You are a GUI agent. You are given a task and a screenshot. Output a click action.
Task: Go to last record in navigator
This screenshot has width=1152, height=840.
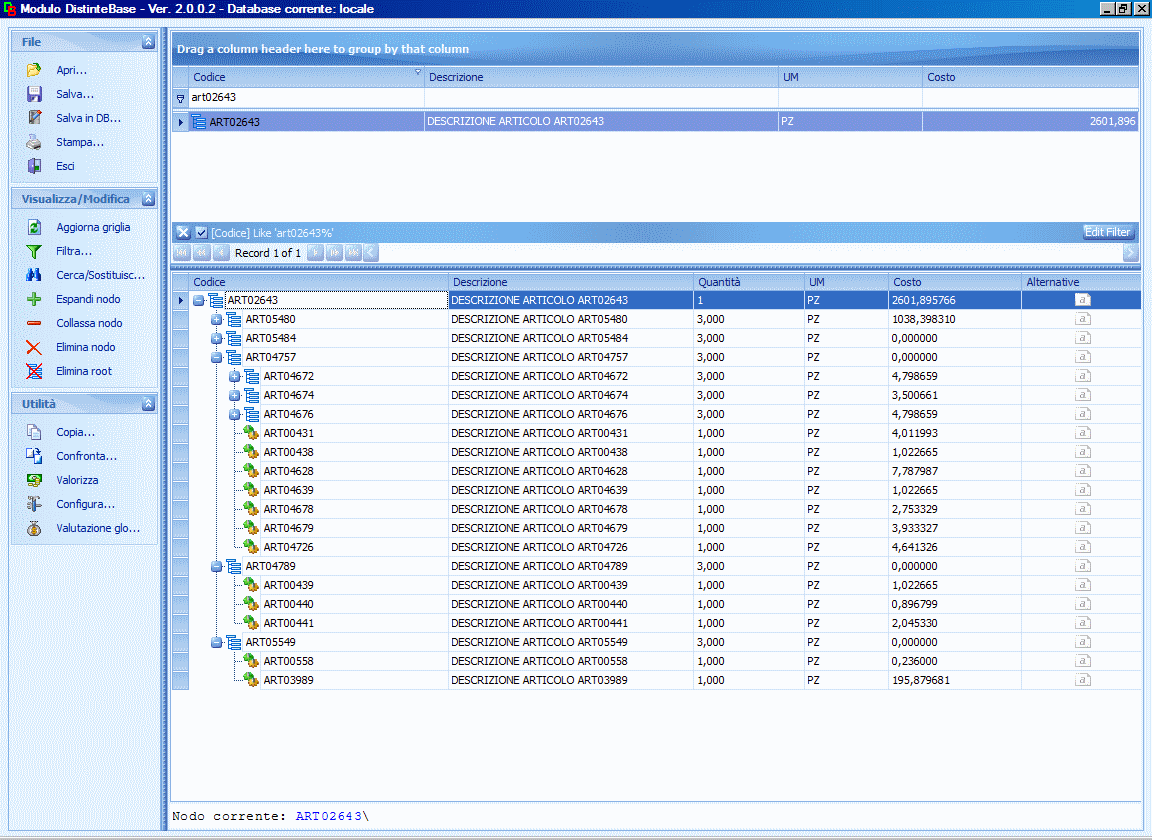point(353,253)
